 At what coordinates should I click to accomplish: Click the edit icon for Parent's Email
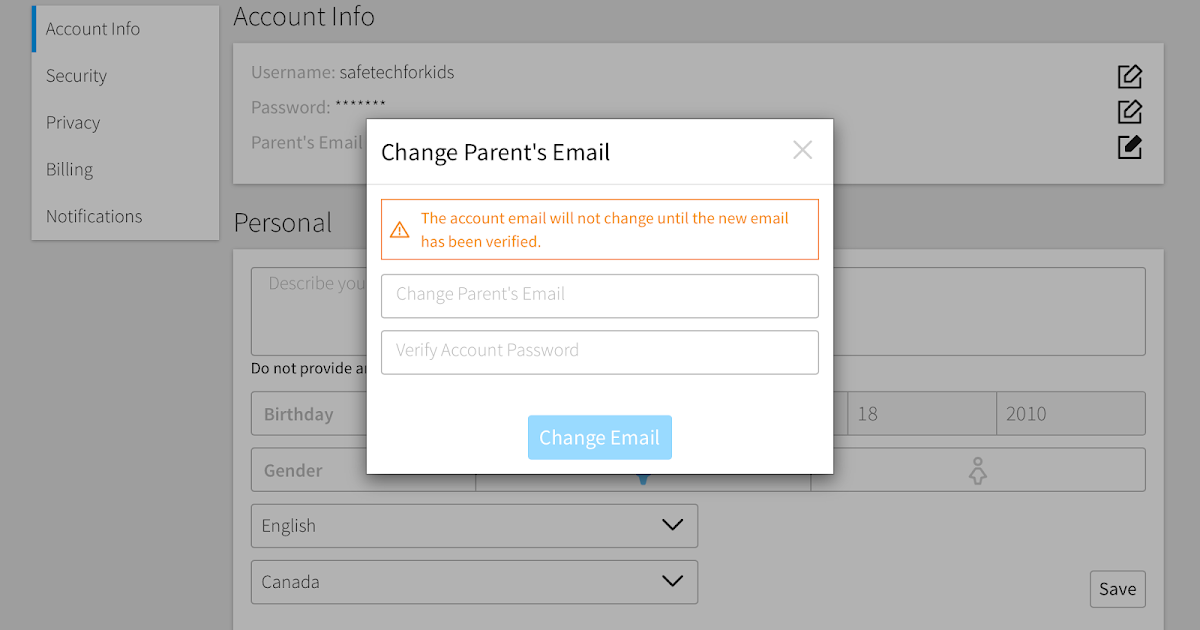(x=1129, y=147)
